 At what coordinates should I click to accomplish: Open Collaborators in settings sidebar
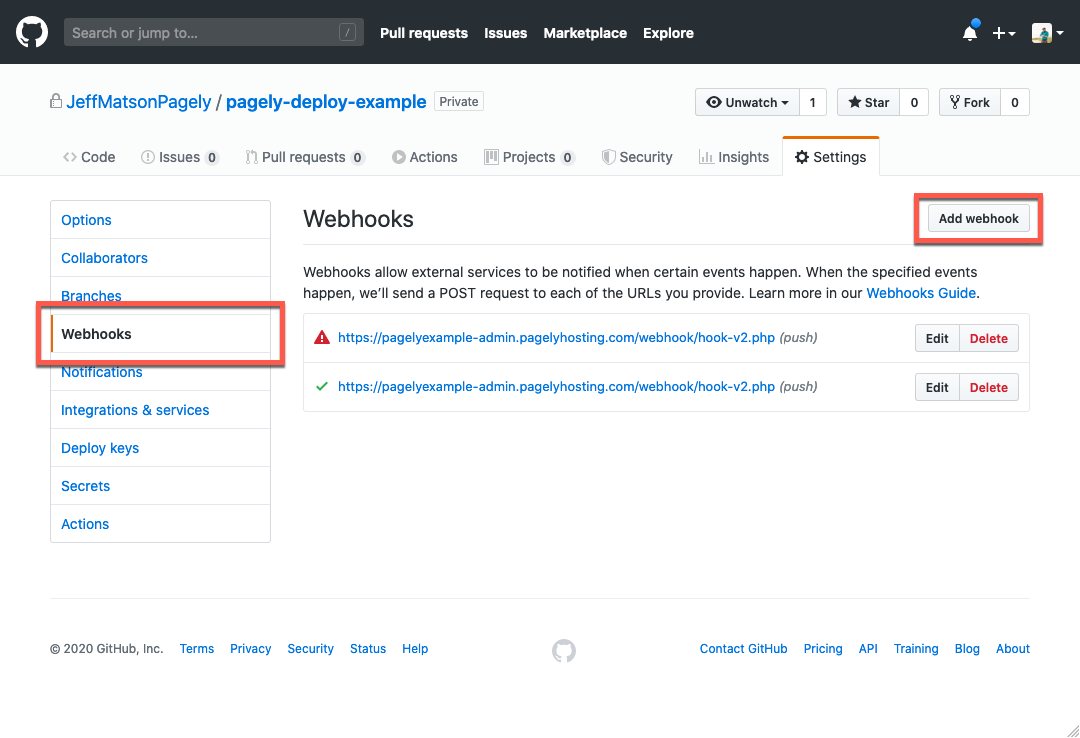[160, 258]
